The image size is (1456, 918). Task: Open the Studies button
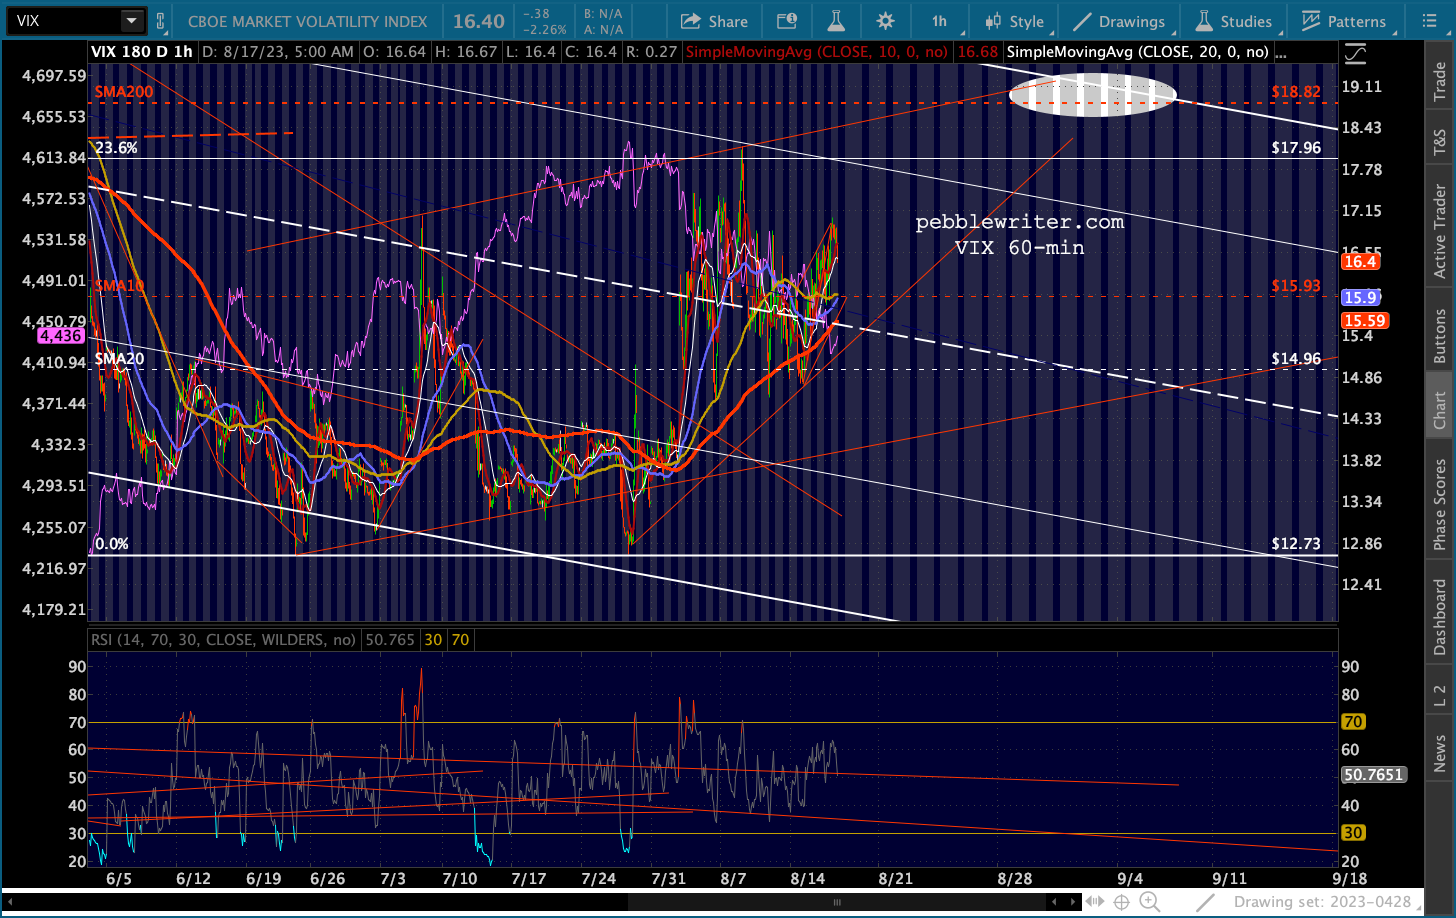(x=1234, y=21)
